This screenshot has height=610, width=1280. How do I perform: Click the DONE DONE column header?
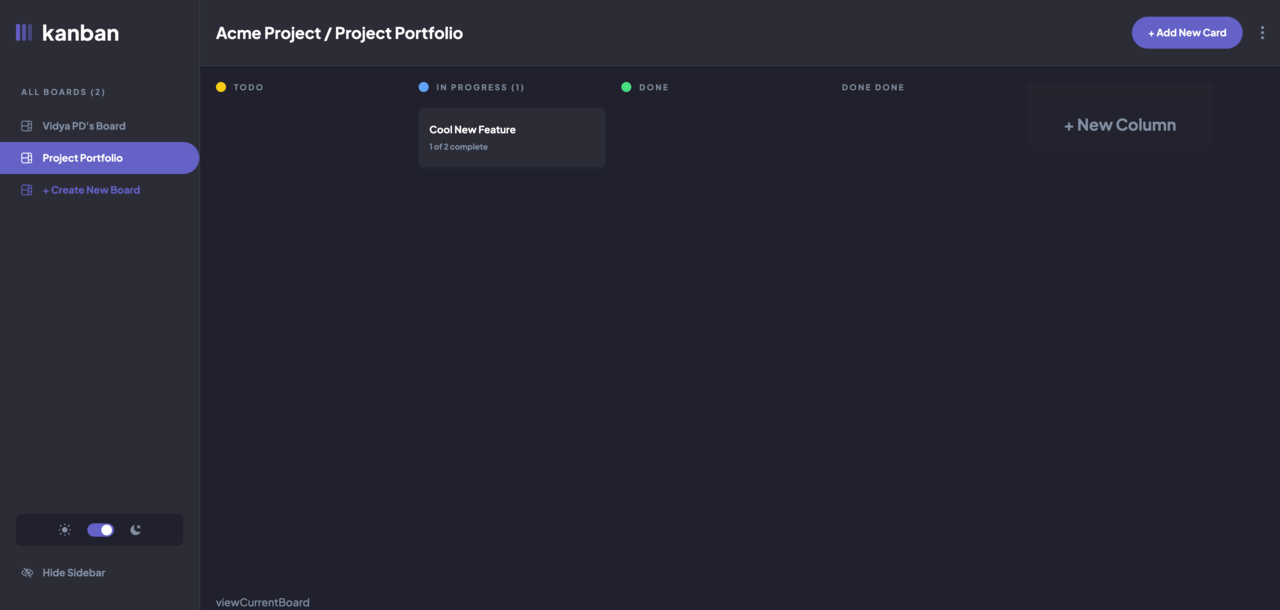click(x=873, y=87)
